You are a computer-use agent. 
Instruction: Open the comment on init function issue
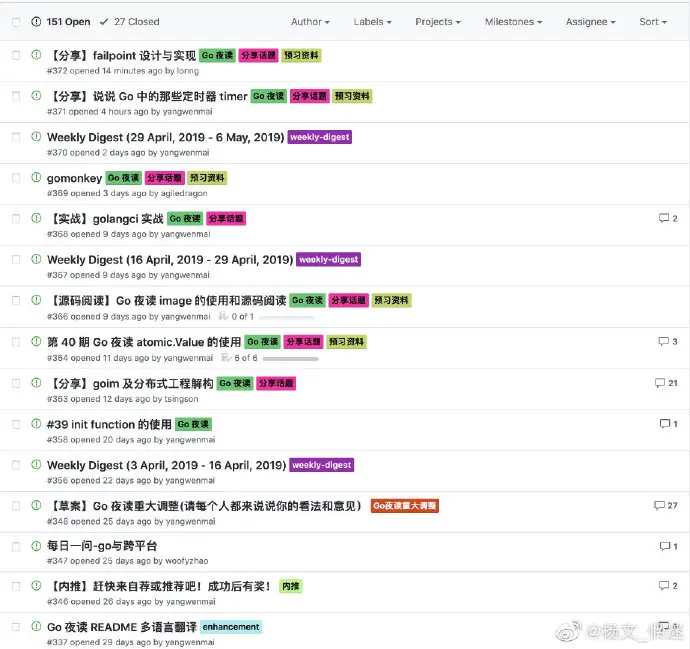(x=668, y=424)
